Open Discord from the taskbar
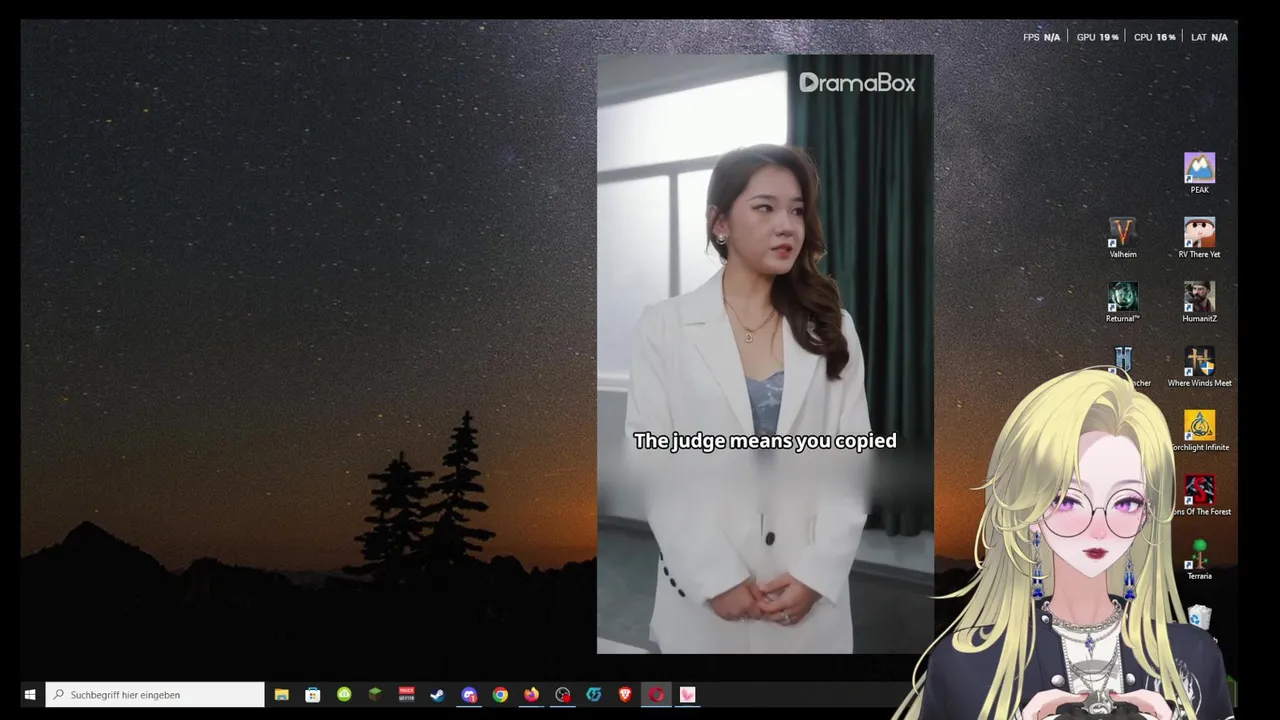 (469, 695)
